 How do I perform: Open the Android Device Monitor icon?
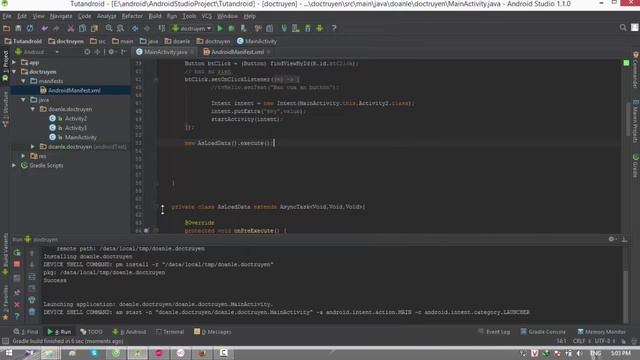(320, 28)
